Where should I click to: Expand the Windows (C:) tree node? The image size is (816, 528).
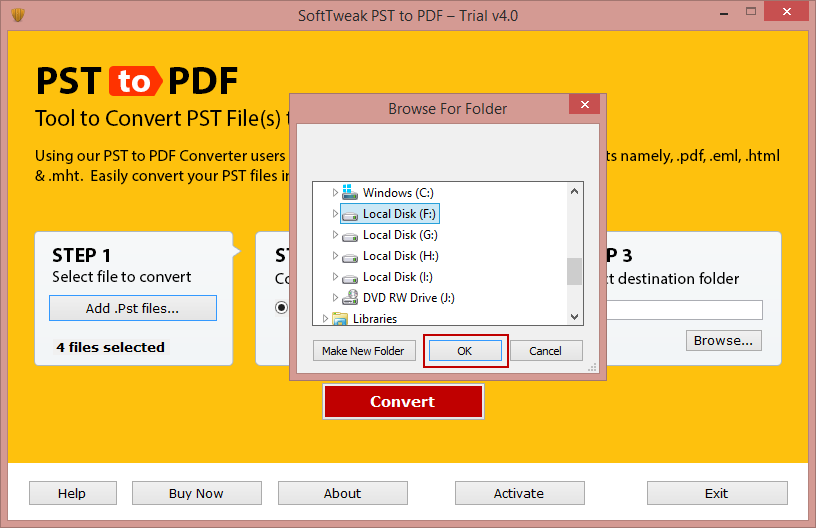point(335,192)
